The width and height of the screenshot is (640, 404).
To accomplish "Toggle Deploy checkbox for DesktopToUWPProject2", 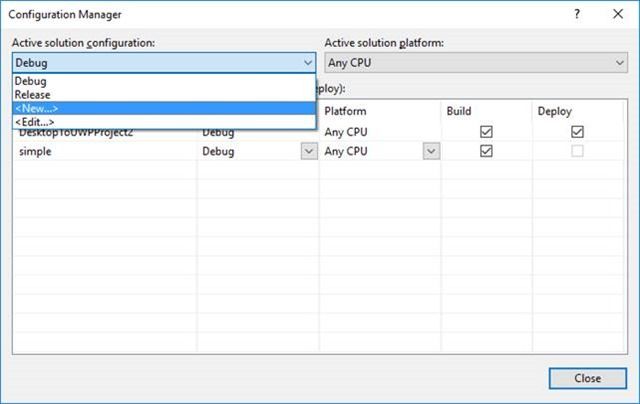I will click(x=578, y=132).
